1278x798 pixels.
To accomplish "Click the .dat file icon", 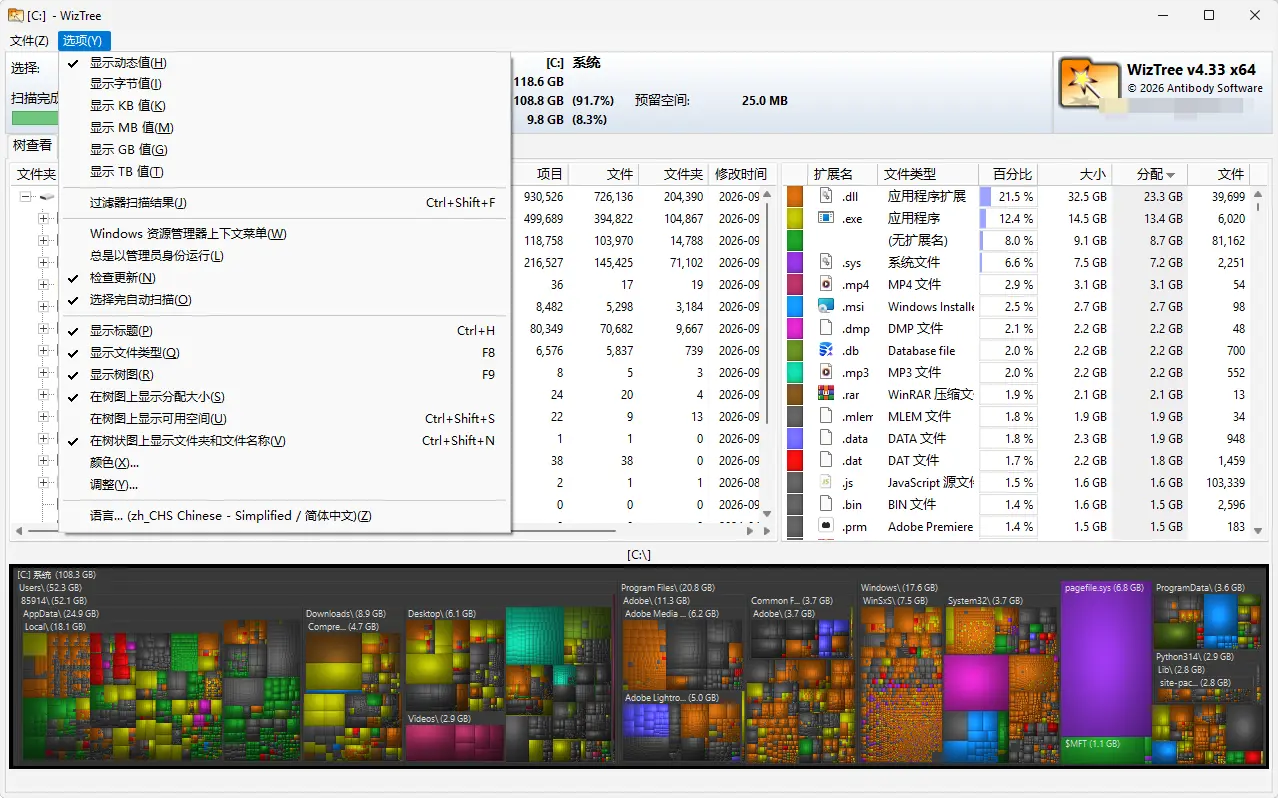I will [x=826, y=460].
